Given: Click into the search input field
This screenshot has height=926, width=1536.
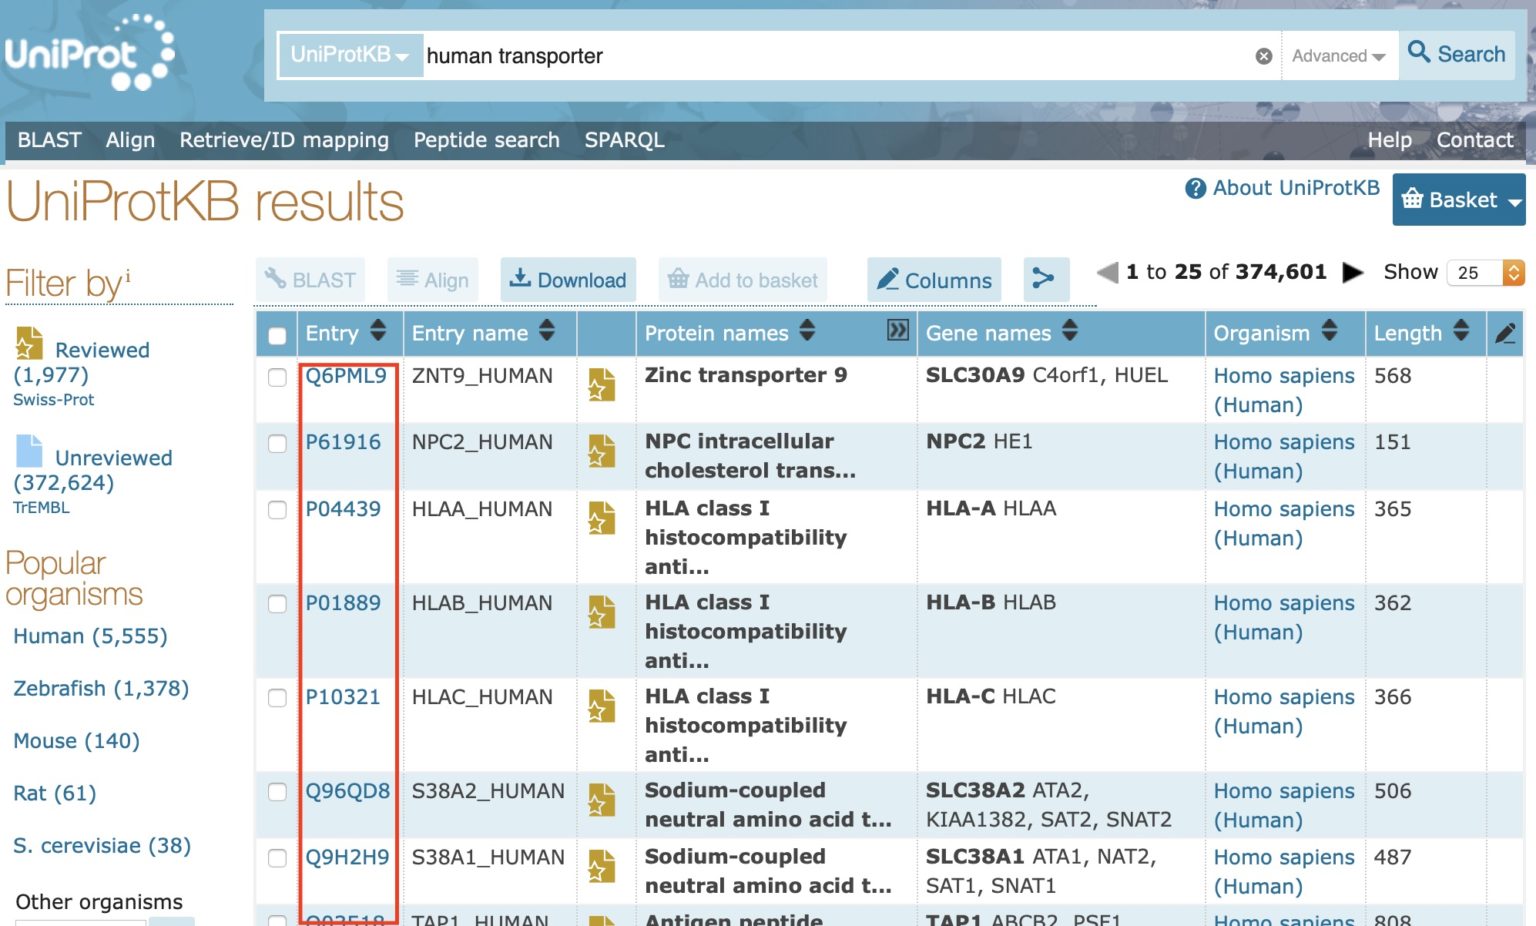Looking at the screenshot, I should pyautogui.click(x=830, y=56).
